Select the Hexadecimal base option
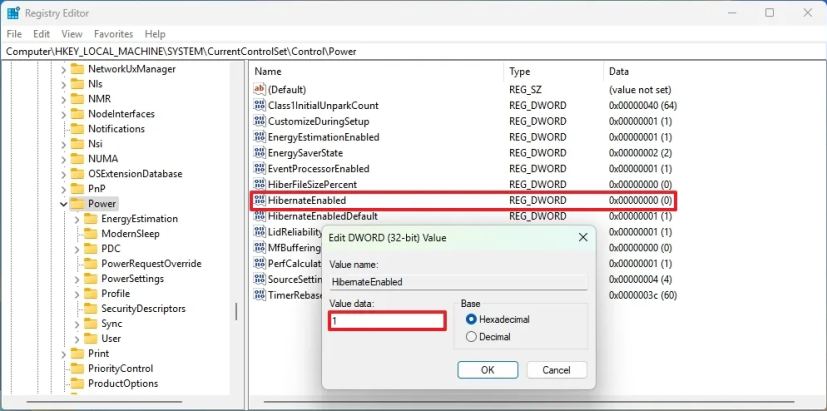The width and height of the screenshot is (827, 411). pos(472,319)
